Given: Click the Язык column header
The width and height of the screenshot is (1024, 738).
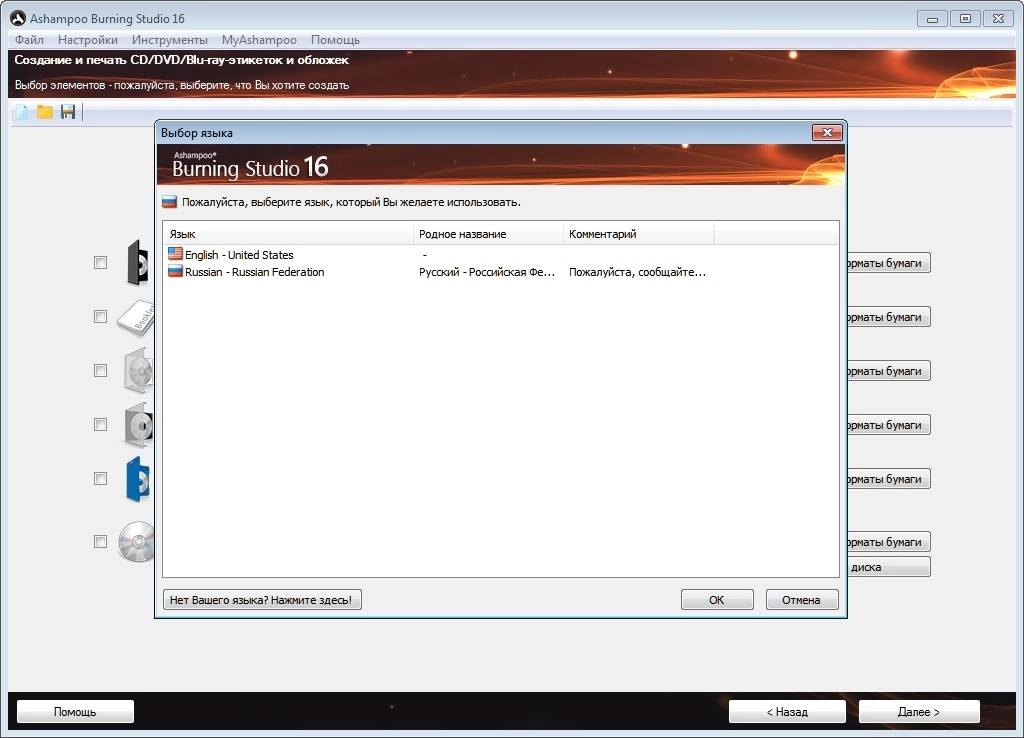Looking at the screenshot, I should [288, 234].
